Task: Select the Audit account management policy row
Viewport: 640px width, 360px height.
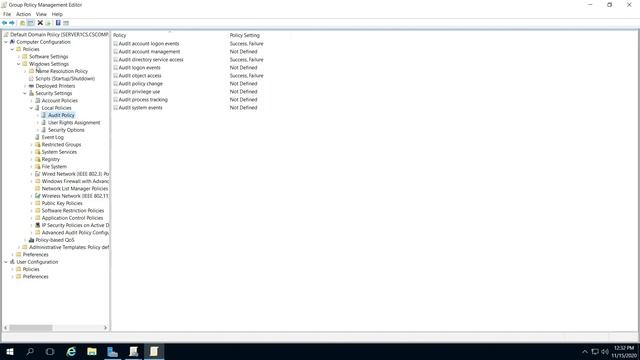Action: [x=149, y=52]
